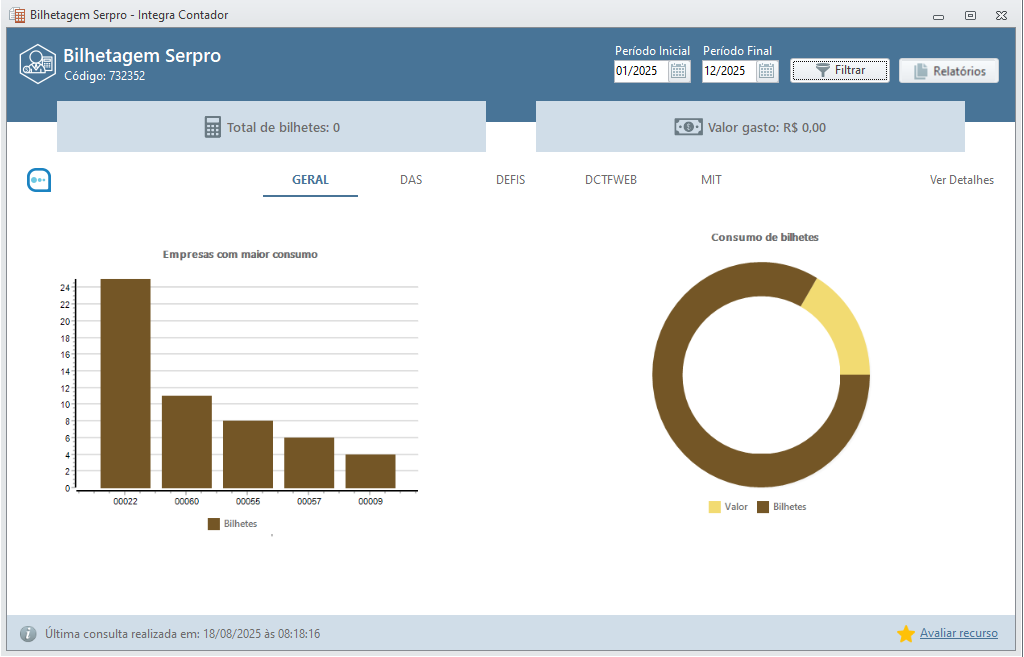Click the info icon in status bar
The width and height of the screenshot is (1024, 657).
[28, 634]
